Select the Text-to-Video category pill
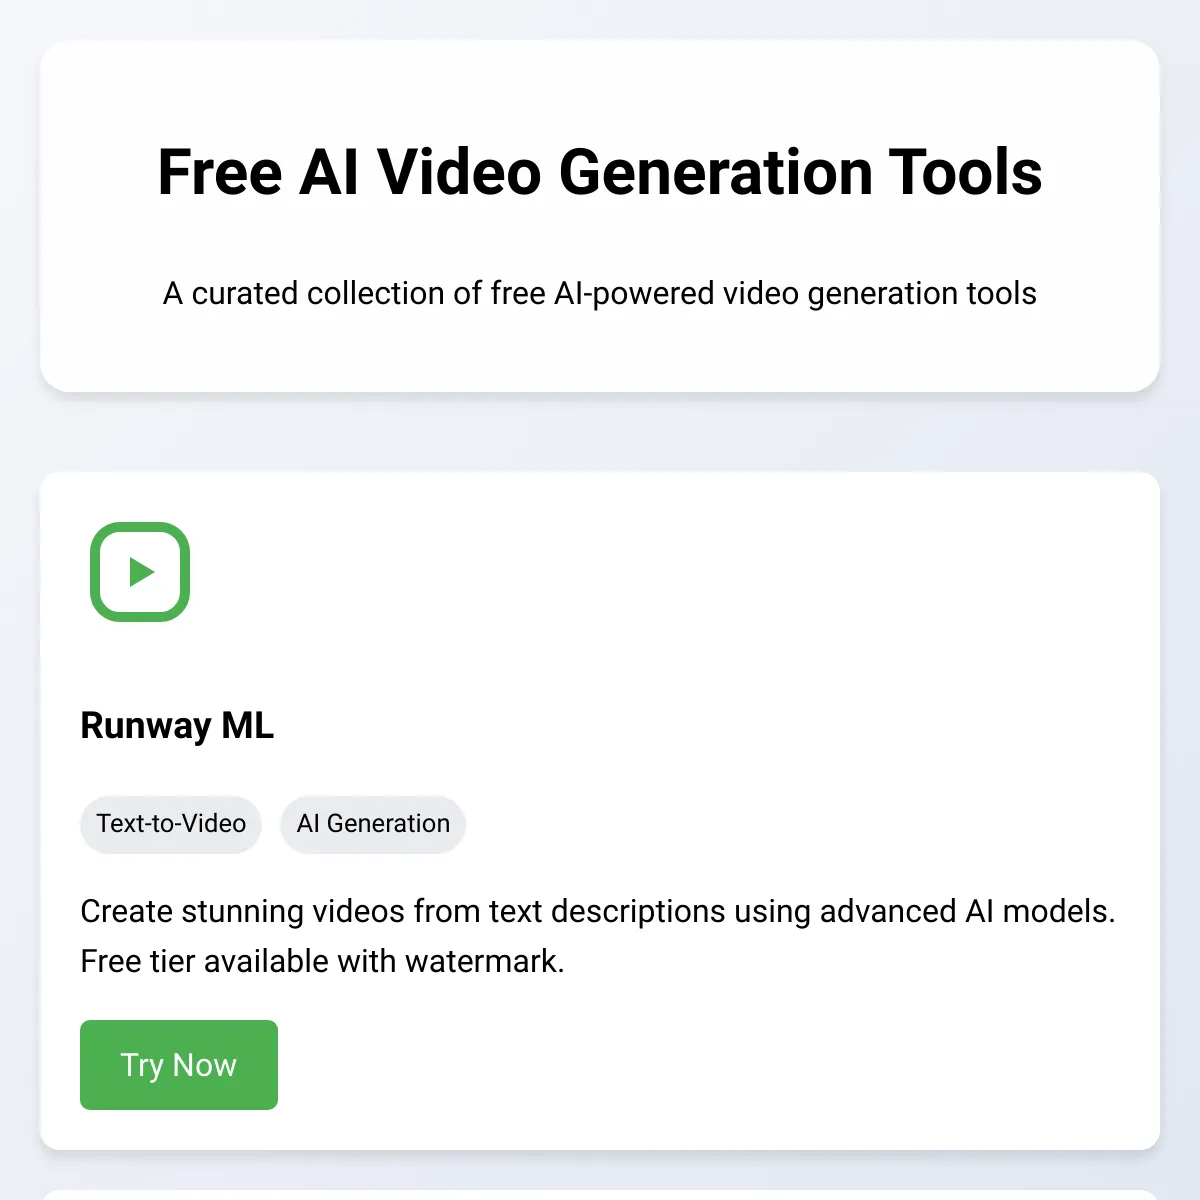This screenshot has width=1200, height=1200. (171, 824)
